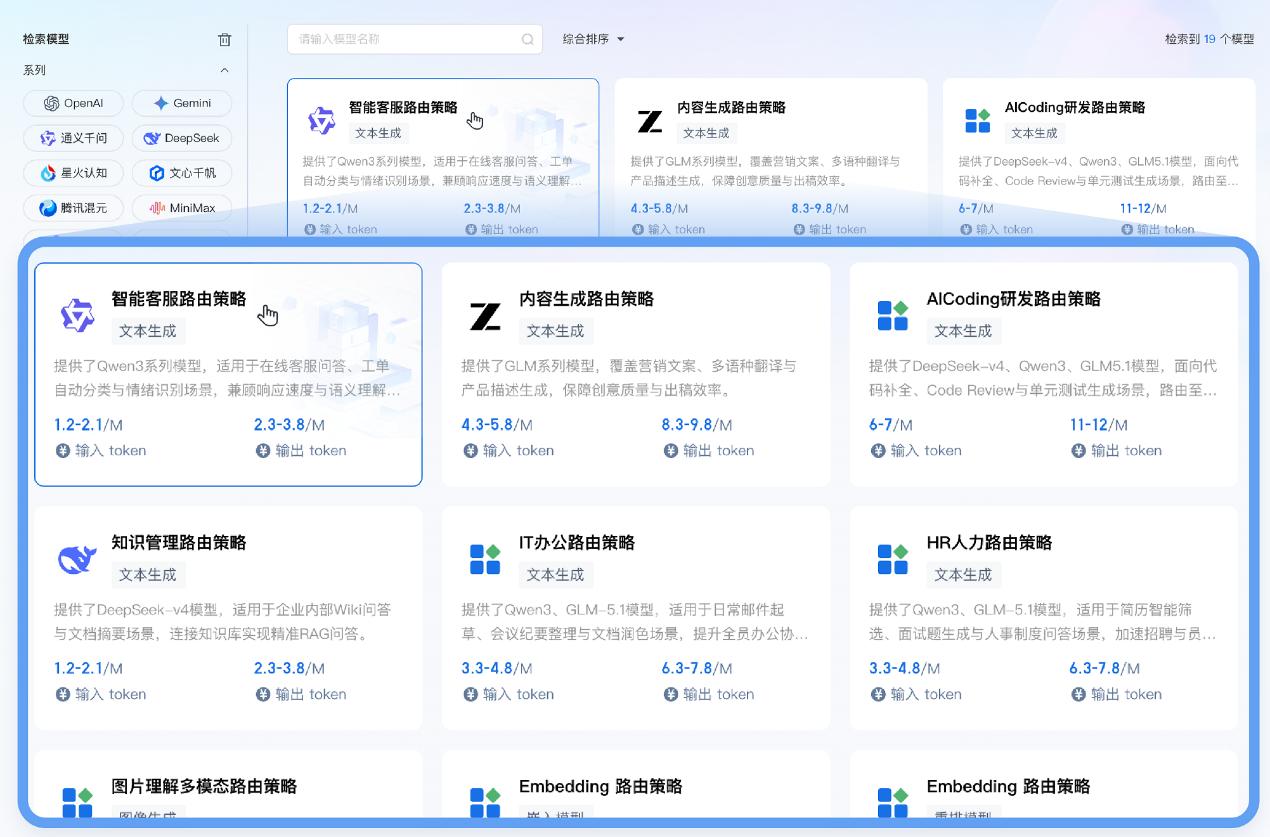
Task: Toggle the DeepSeek series filter chip
Action: pyautogui.click(x=182, y=138)
